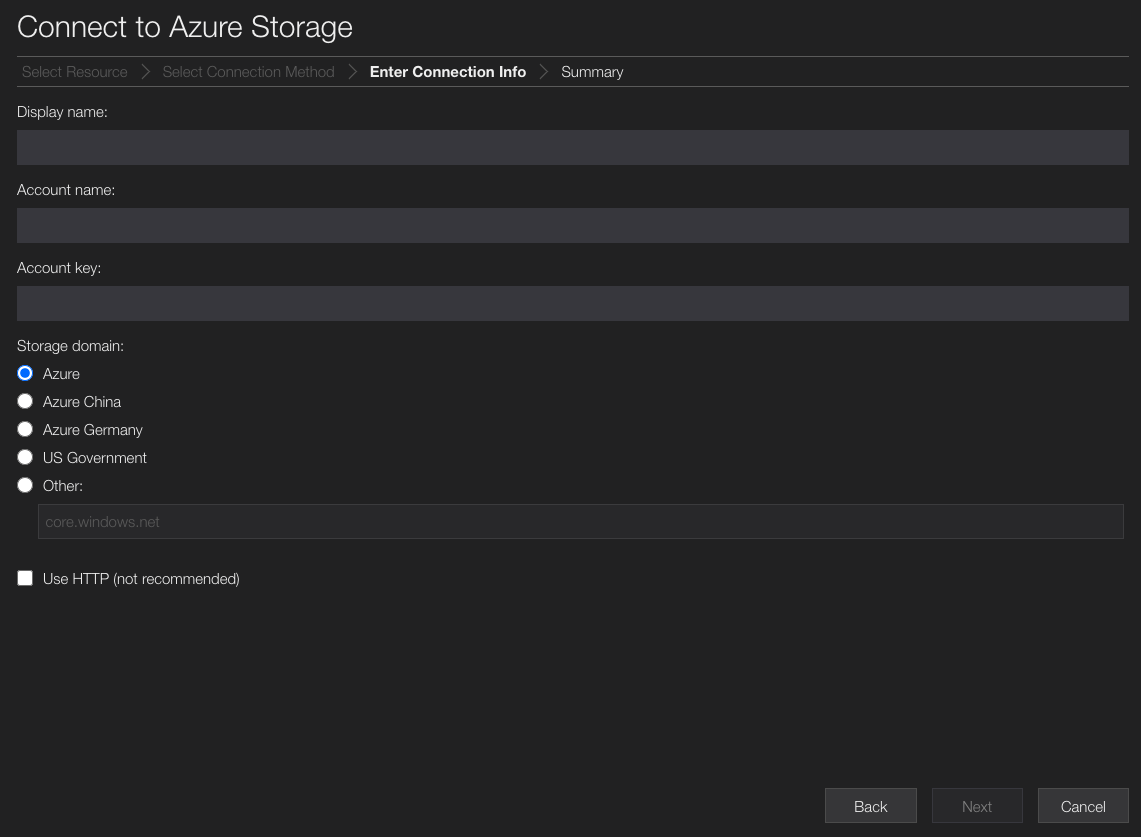
Task: Click the 'Connect to Azure Storage' title
Action: 185,27
